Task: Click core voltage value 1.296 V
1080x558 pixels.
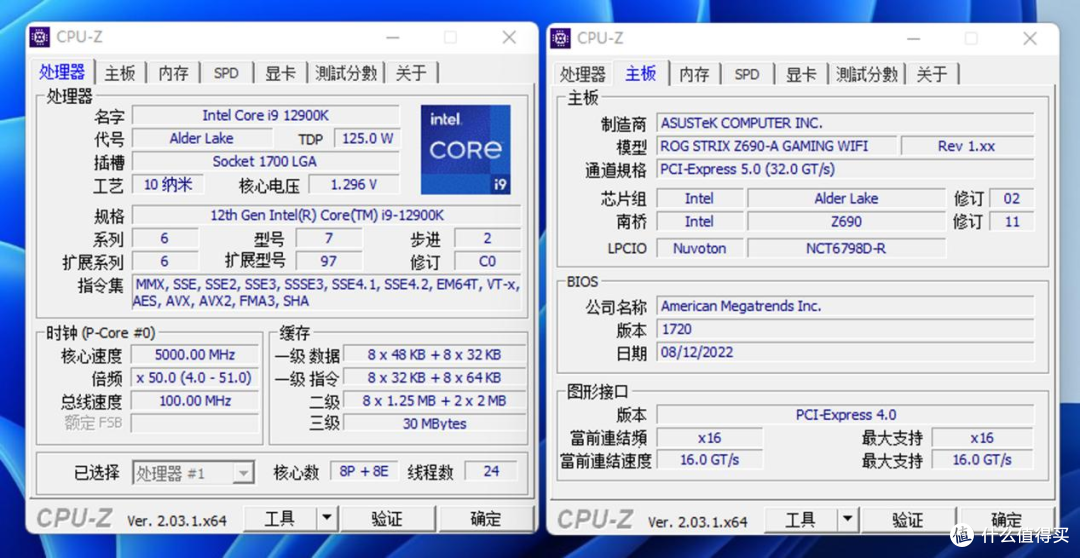Action: (354, 184)
